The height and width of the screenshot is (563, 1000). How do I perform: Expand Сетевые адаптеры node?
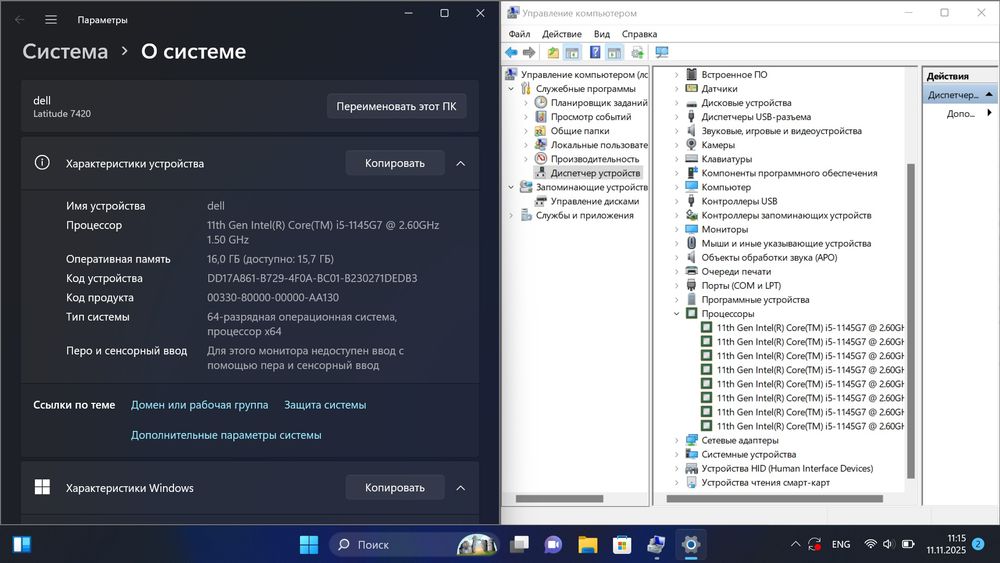pyautogui.click(x=677, y=440)
